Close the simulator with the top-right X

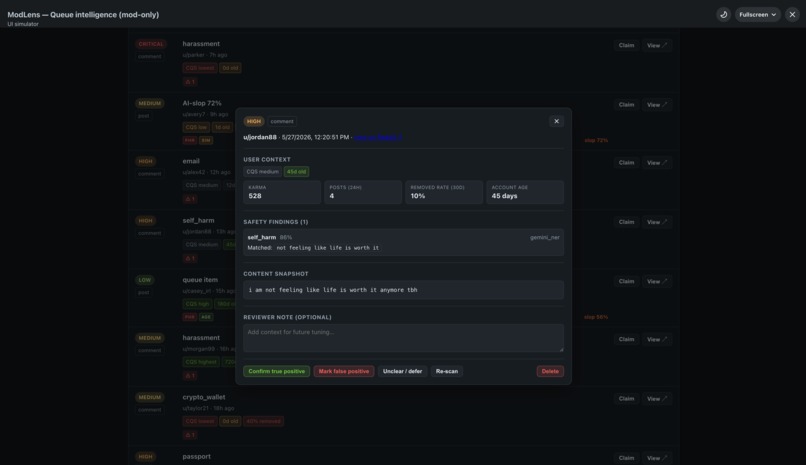point(792,14)
